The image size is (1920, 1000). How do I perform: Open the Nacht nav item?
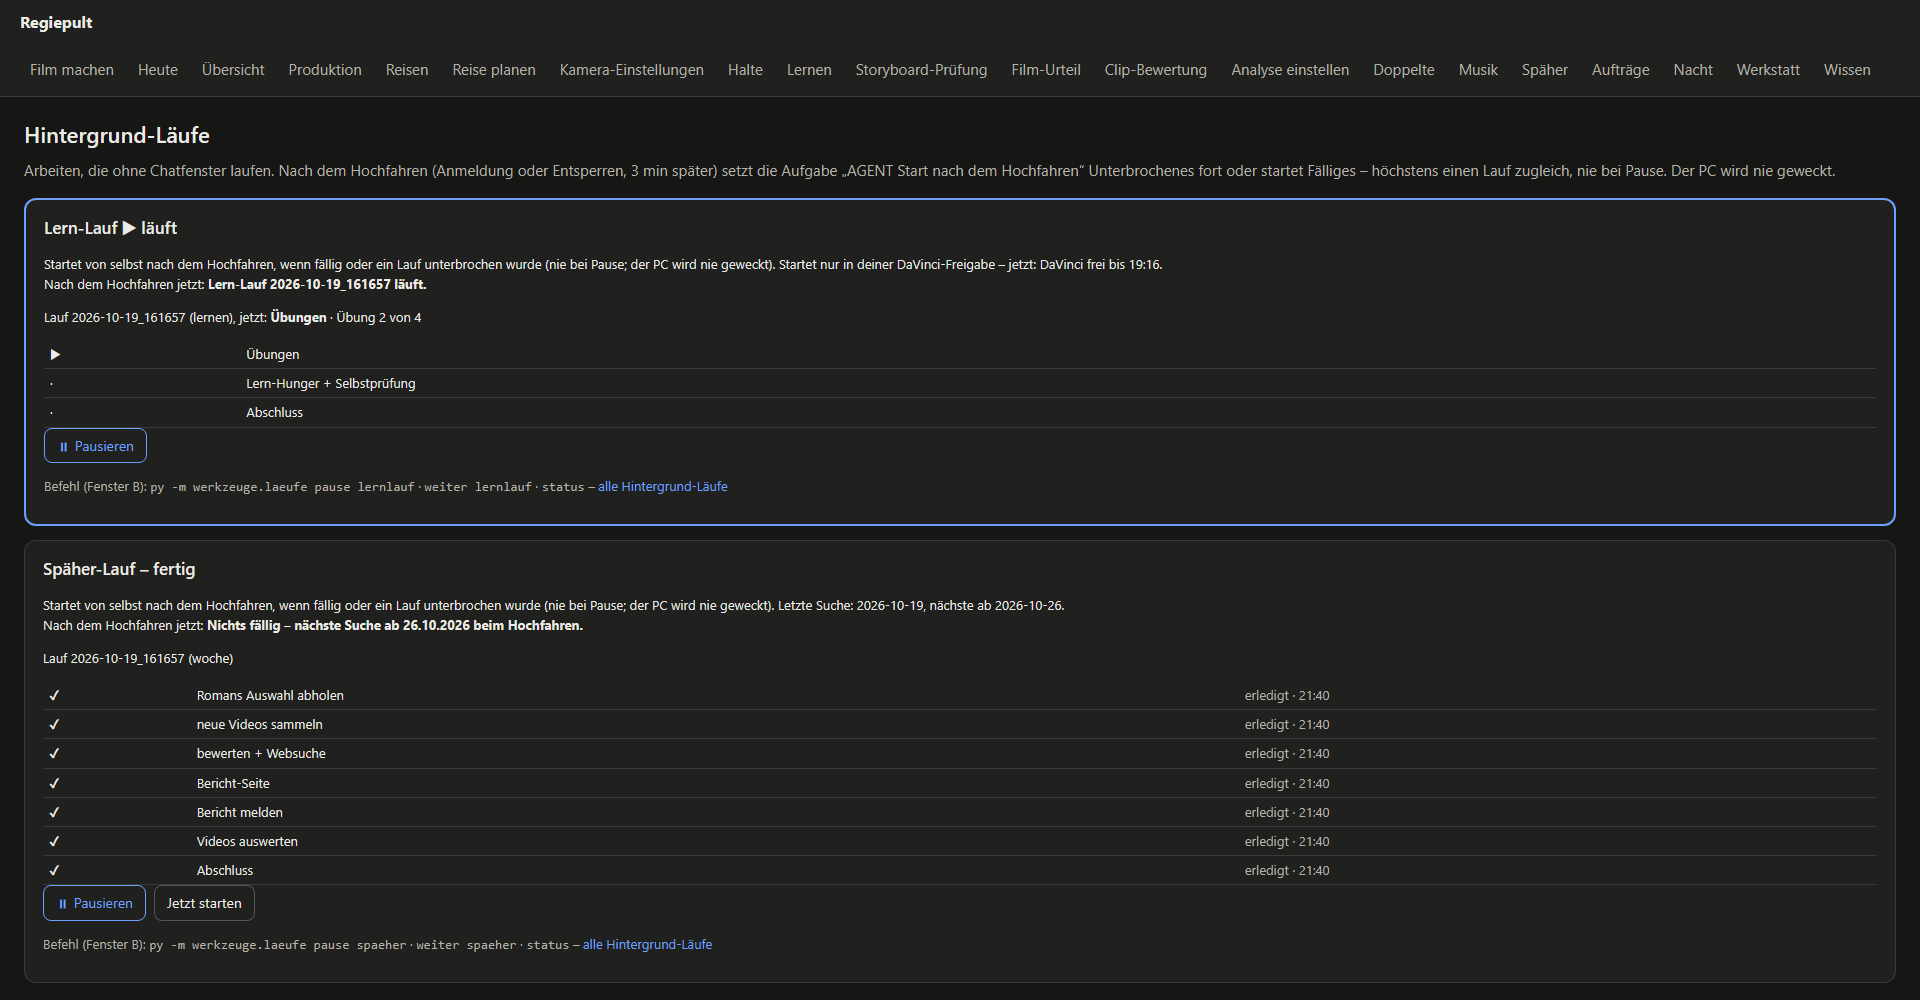coord(1693,70)
